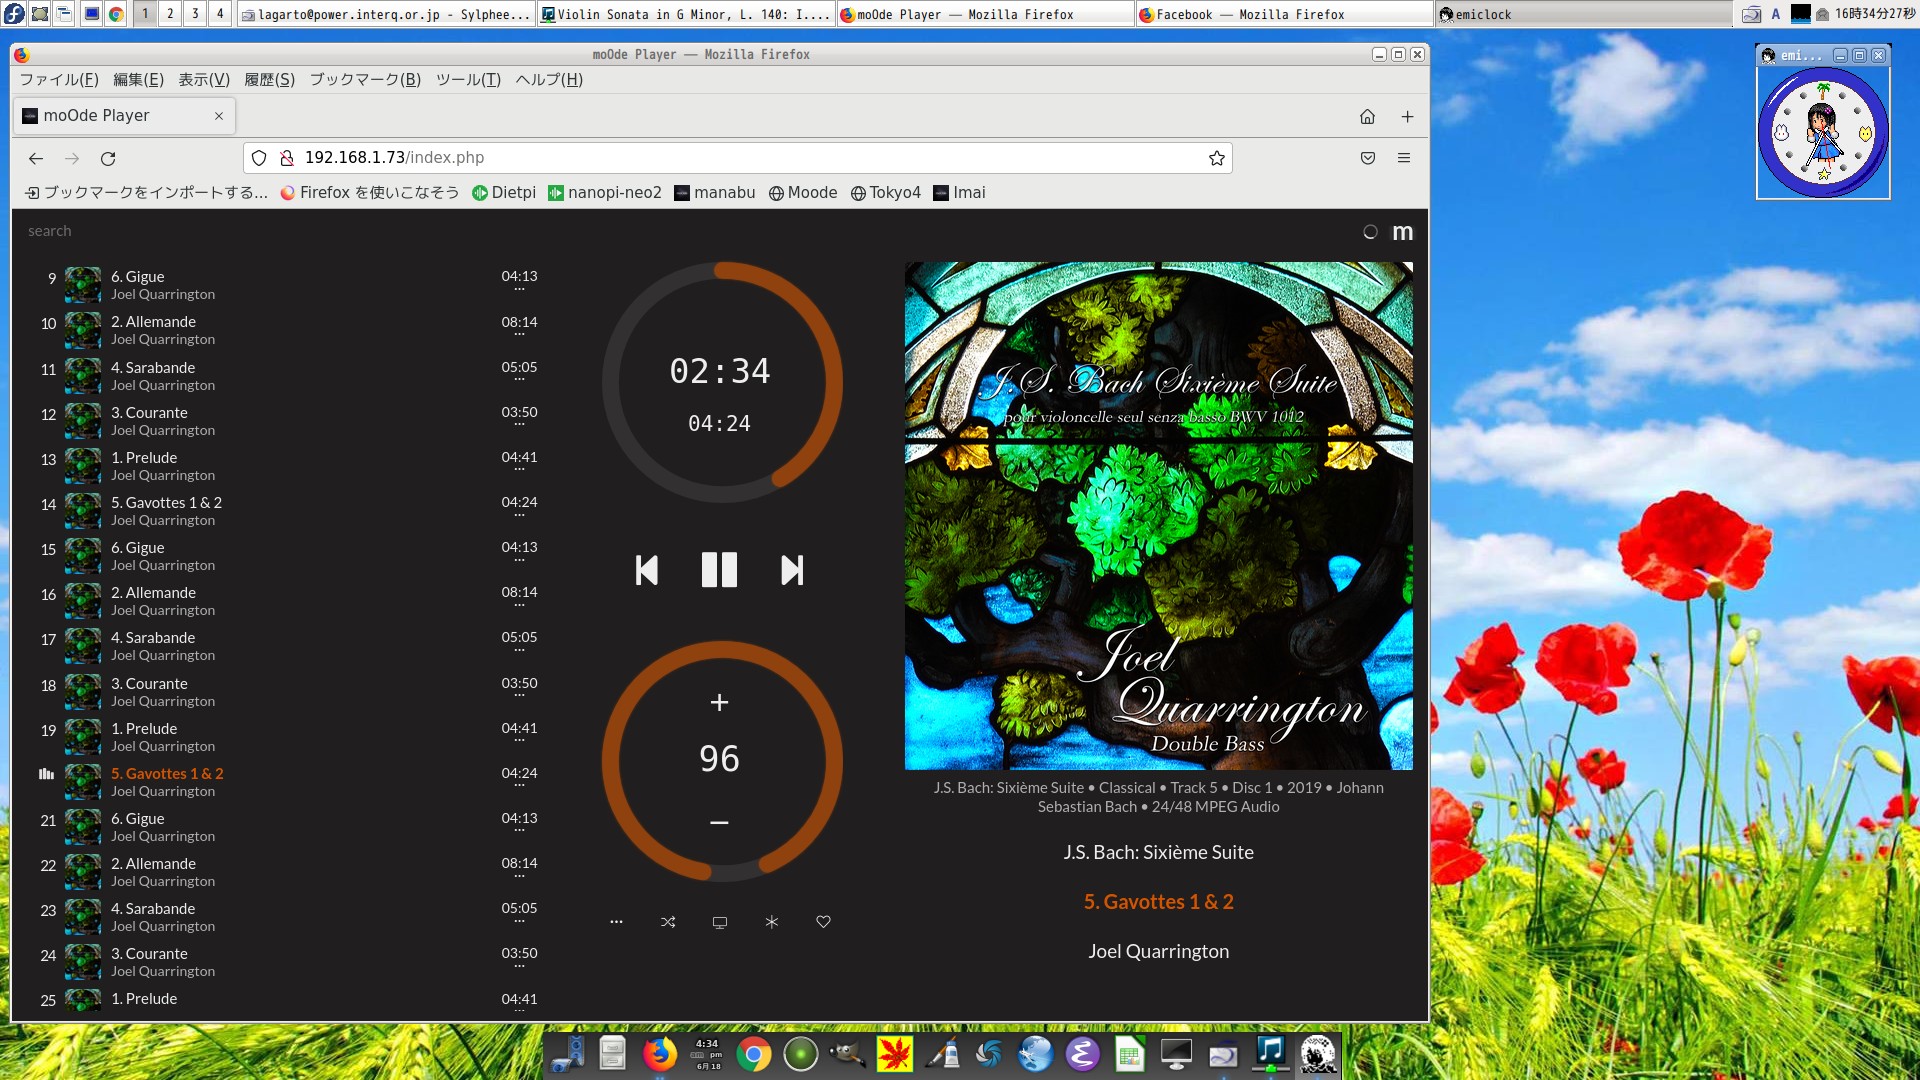Add current track to favorites heart
Viewport: 1920px width, 1080px height.
823,922
